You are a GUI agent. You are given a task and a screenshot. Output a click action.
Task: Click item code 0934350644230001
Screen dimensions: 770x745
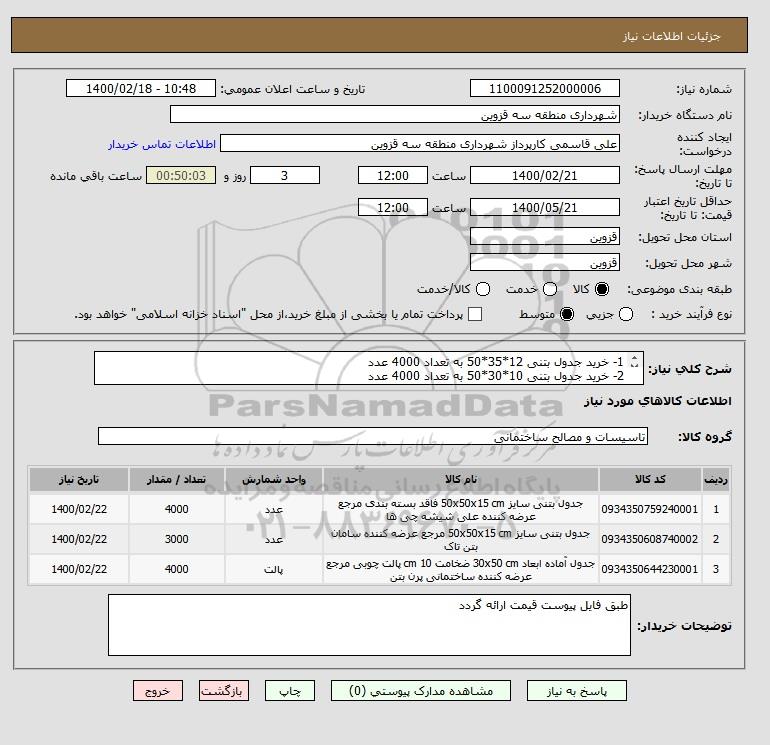tap(650, 569)
